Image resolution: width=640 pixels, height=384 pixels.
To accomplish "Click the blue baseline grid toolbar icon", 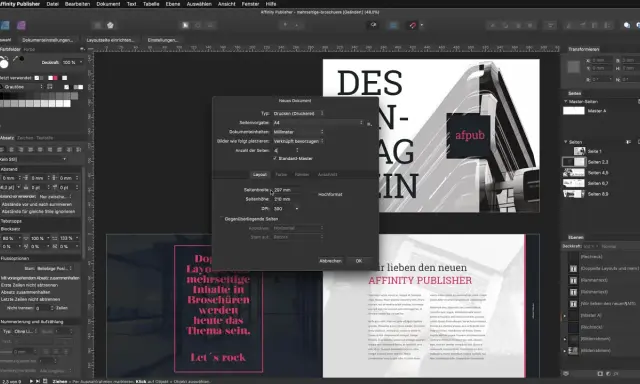I will [393, 25].
